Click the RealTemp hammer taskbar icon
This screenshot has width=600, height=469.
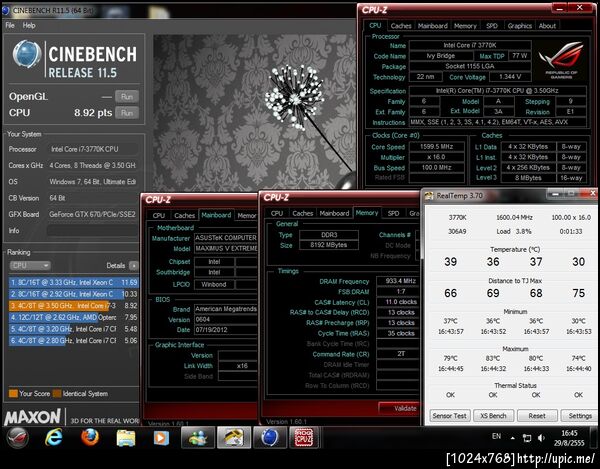point(234,438)
